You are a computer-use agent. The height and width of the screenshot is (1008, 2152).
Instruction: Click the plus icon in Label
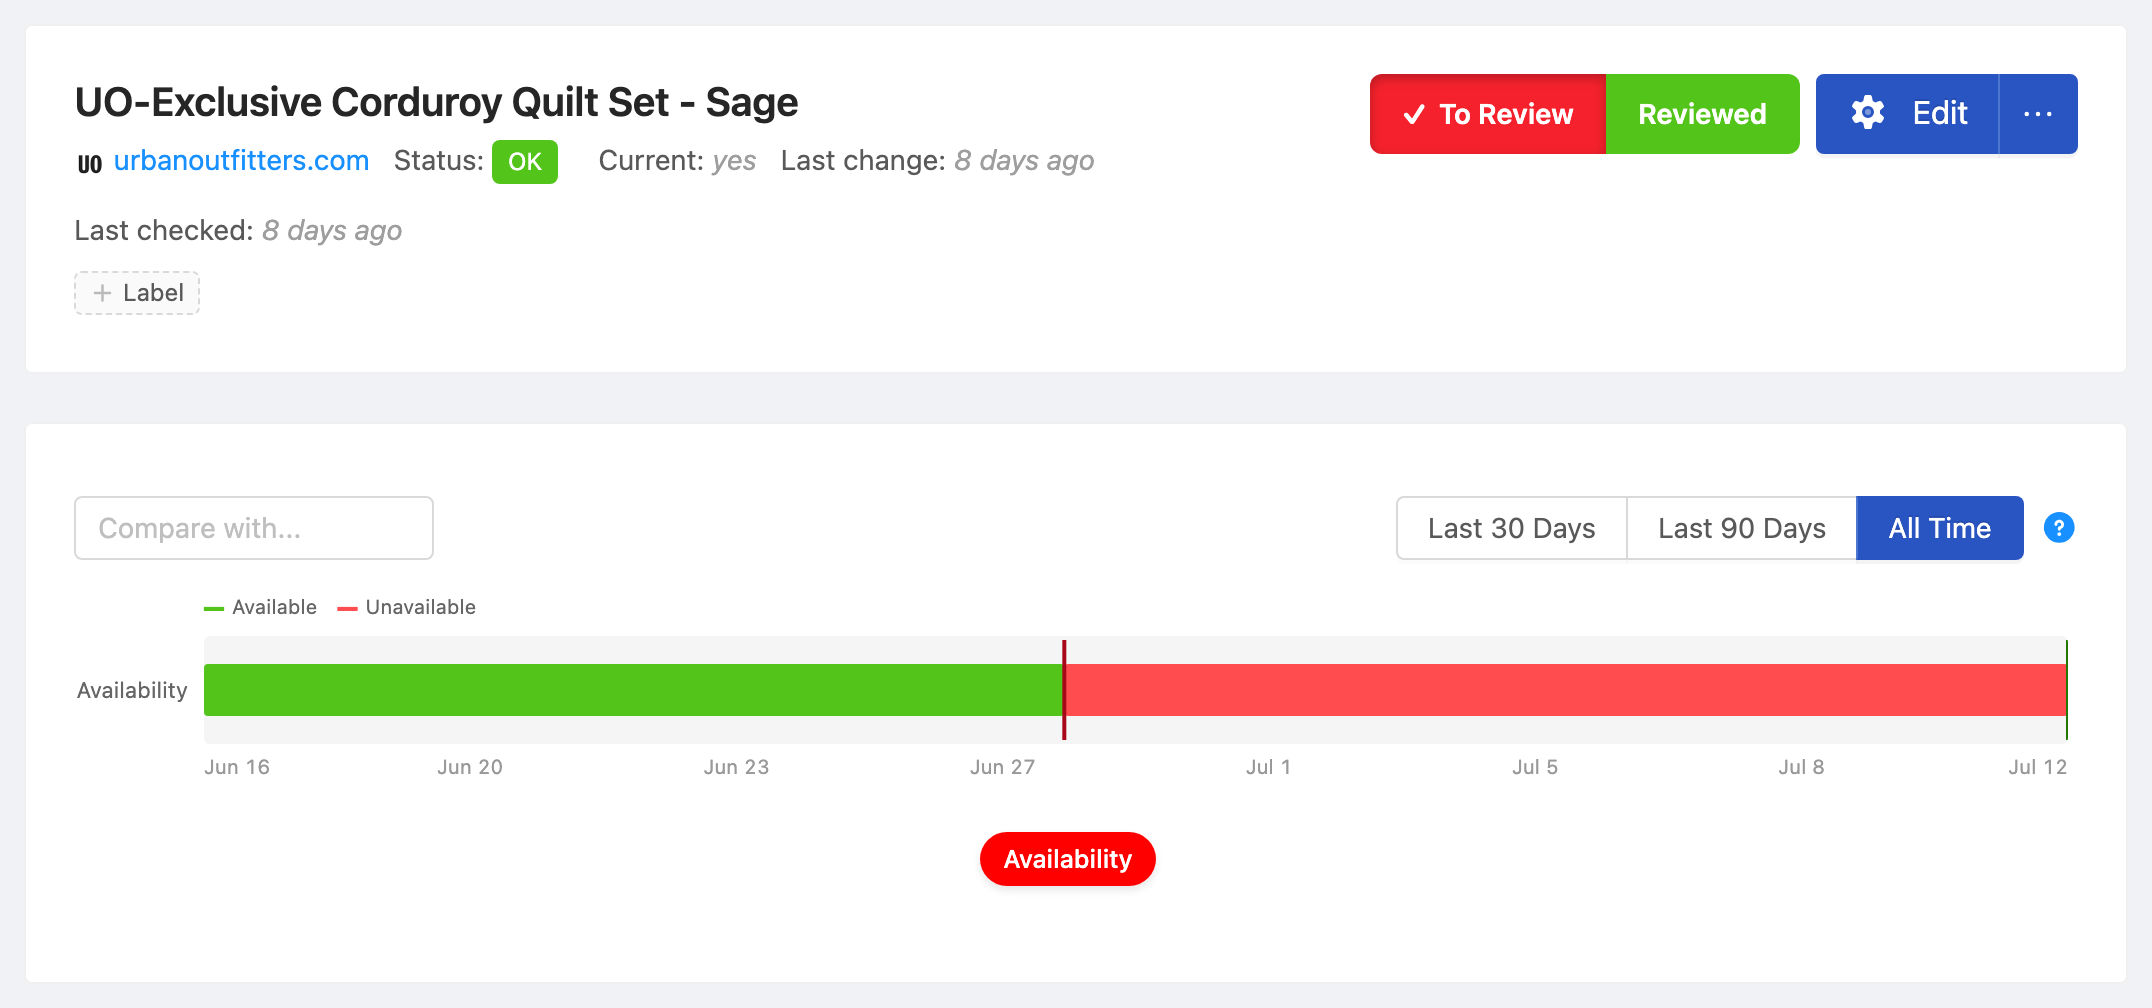(x=102, y=293)
